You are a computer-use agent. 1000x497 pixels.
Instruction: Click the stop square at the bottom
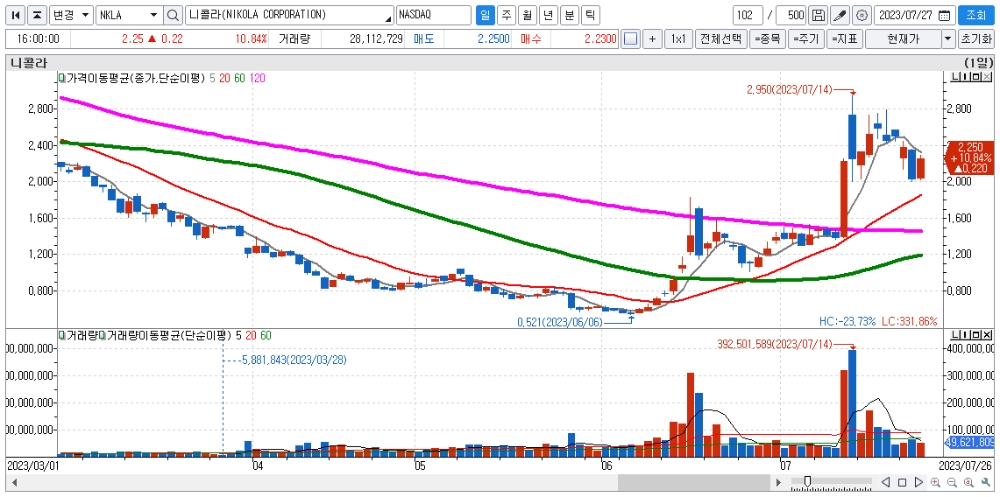click(x=902, y=482)
